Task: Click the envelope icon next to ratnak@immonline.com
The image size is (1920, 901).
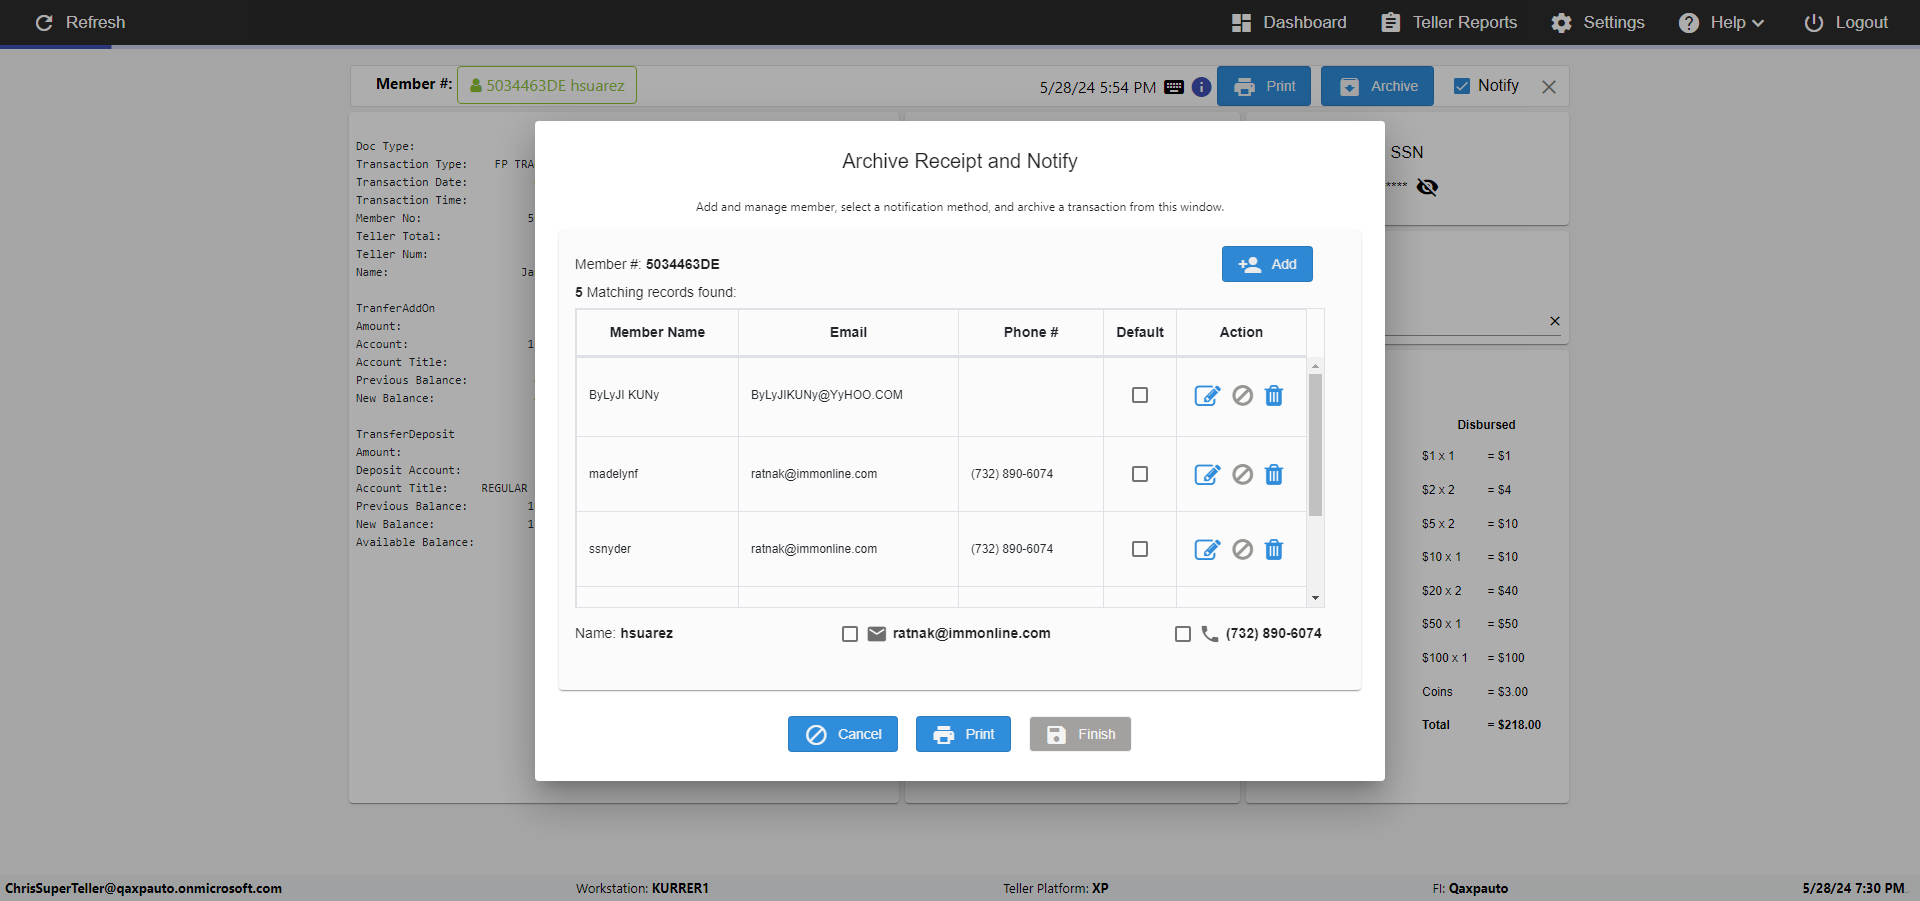Action: click(877, 634)
